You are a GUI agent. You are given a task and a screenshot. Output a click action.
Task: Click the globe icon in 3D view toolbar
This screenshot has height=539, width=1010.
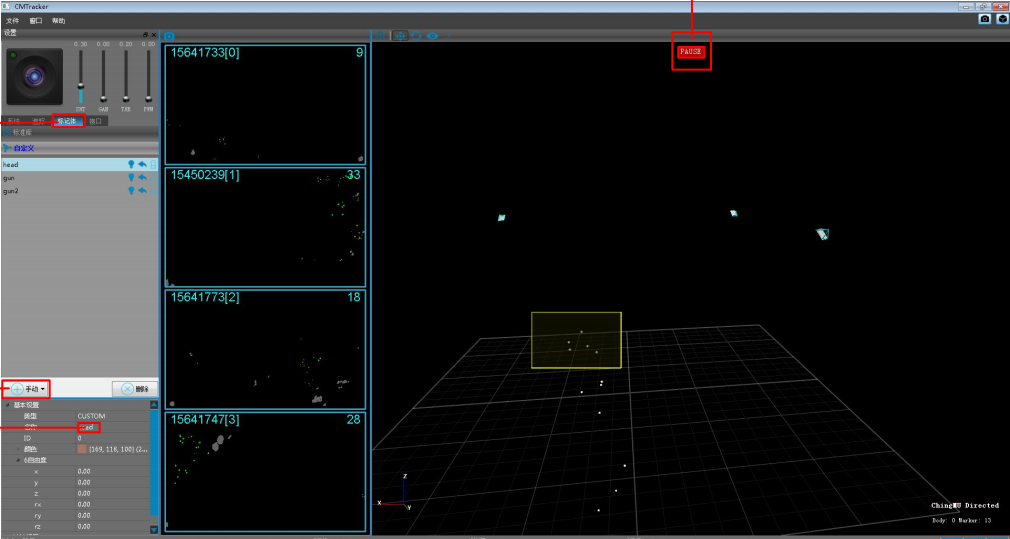point(381,35)
